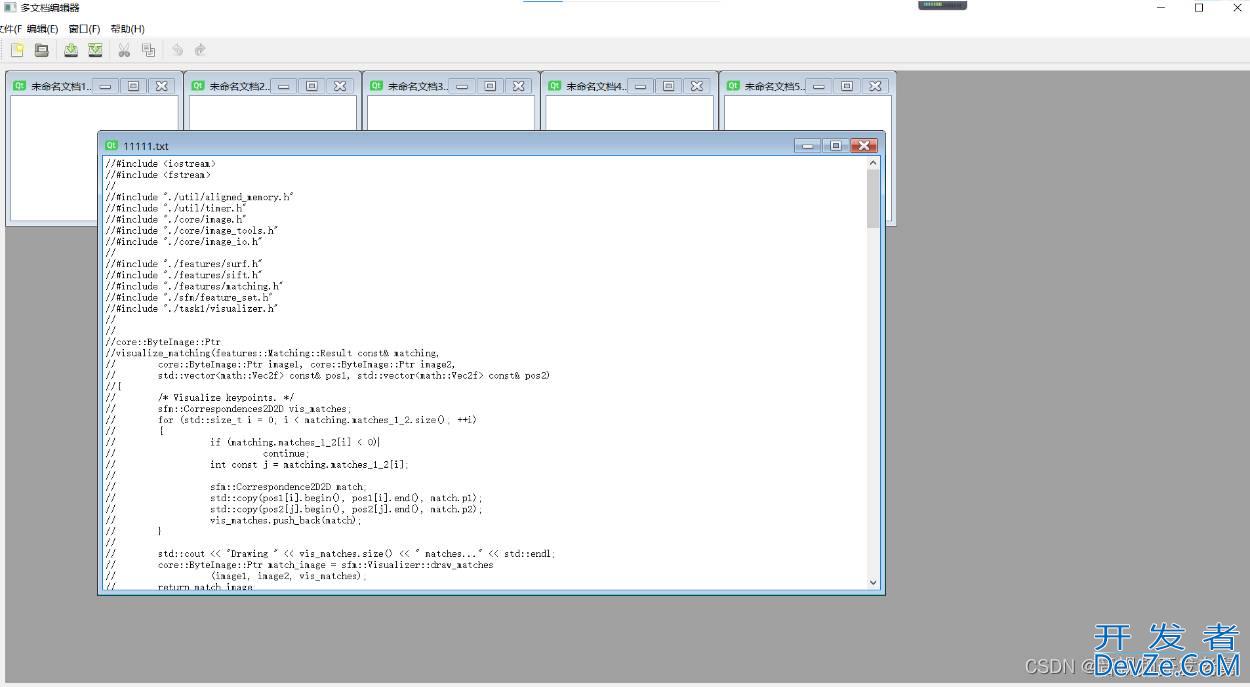Activate the 未命名文档4 window title
The image size is (1250, 687).
click(597, 87)
